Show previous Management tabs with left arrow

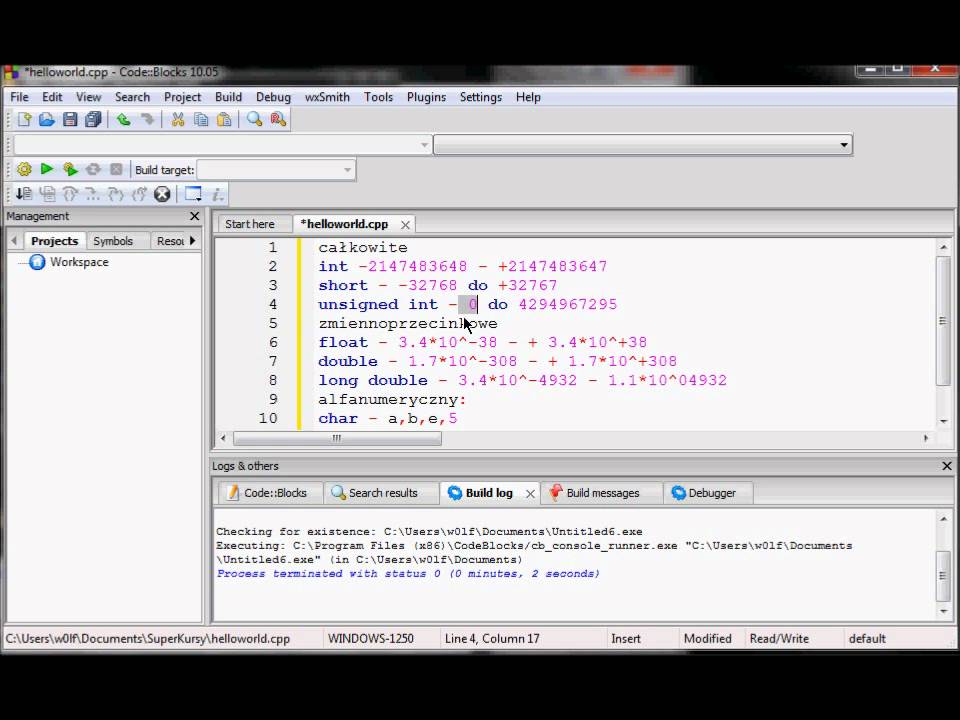14,241
